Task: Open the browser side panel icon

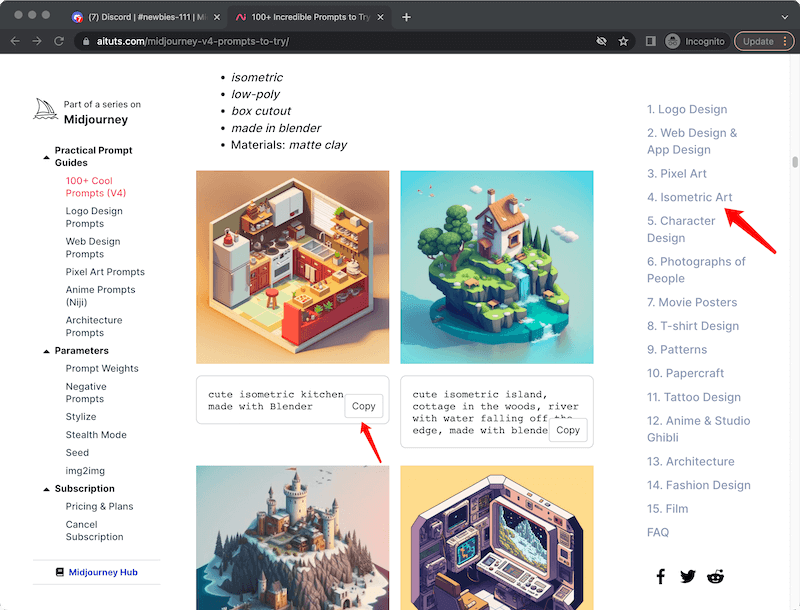Action: (651, 41)
